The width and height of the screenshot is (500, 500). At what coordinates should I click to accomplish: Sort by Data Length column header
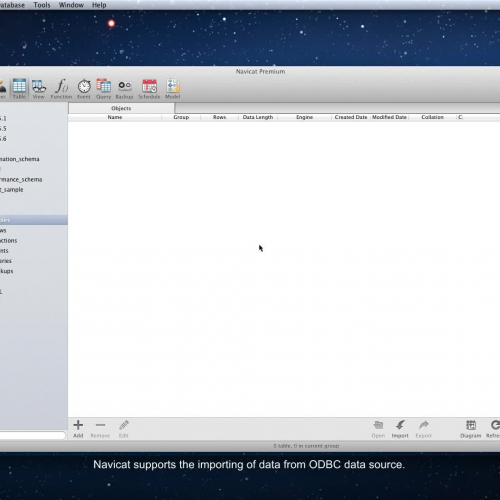(x=258, y=117)
